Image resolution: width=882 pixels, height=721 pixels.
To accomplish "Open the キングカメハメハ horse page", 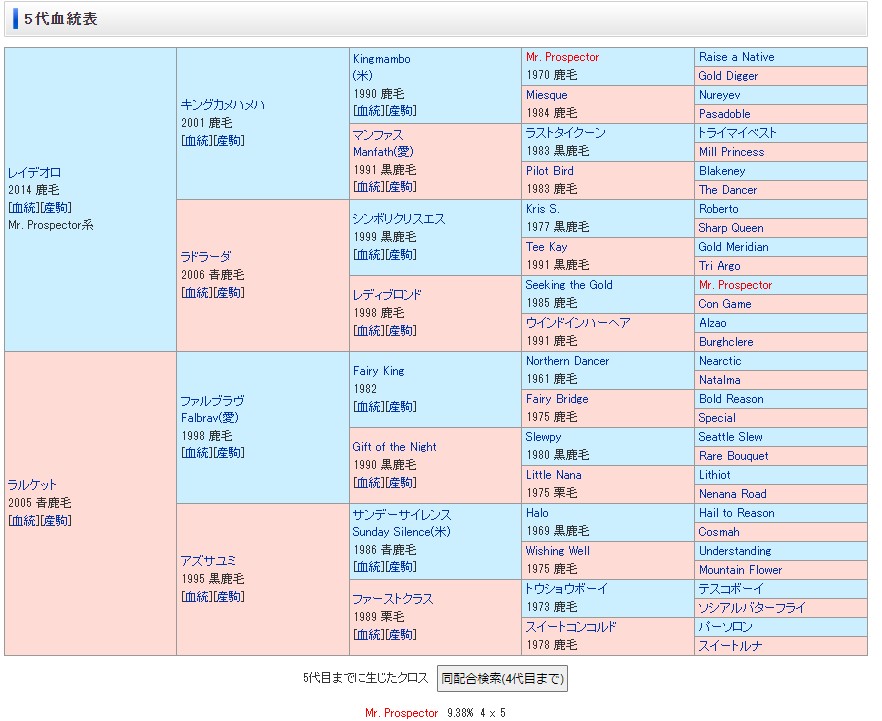I will [x=222, y=104].
